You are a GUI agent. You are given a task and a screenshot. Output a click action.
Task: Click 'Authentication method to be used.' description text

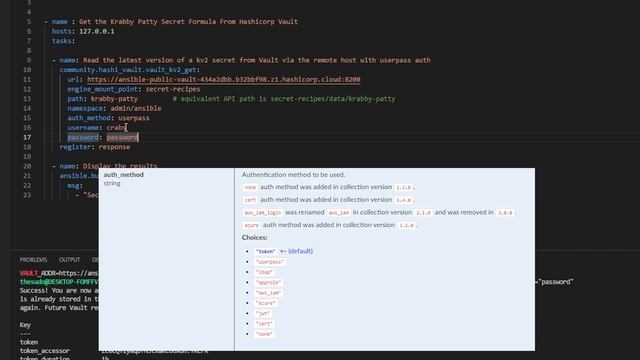pyautogui.click(x=293, y=175)
